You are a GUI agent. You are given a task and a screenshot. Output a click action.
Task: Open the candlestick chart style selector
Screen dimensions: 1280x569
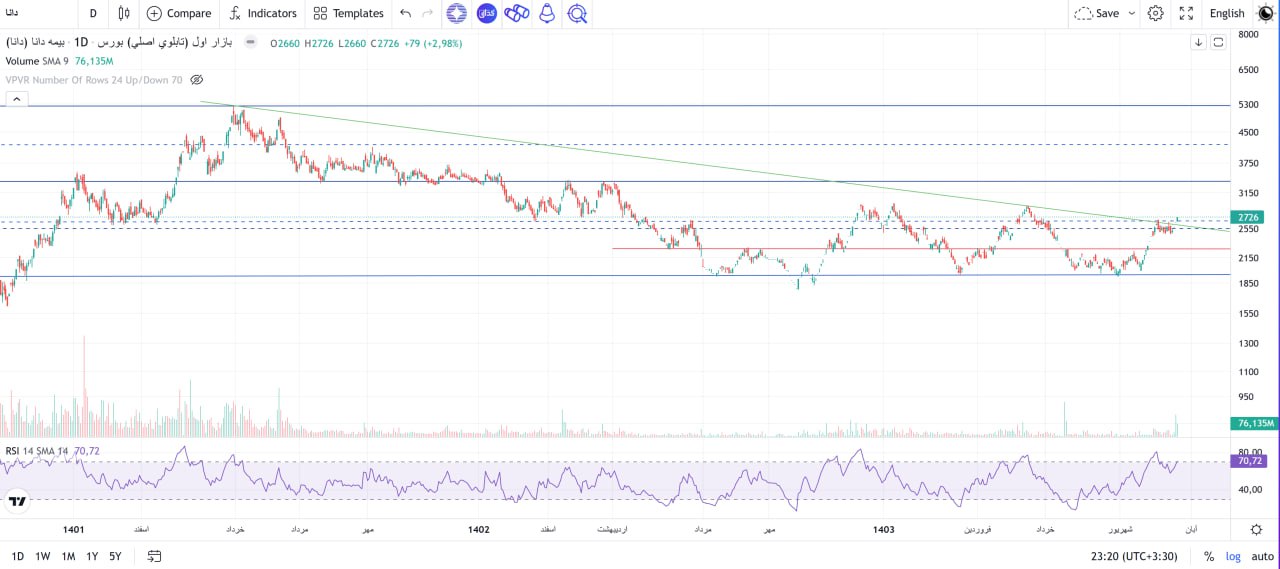124,13
